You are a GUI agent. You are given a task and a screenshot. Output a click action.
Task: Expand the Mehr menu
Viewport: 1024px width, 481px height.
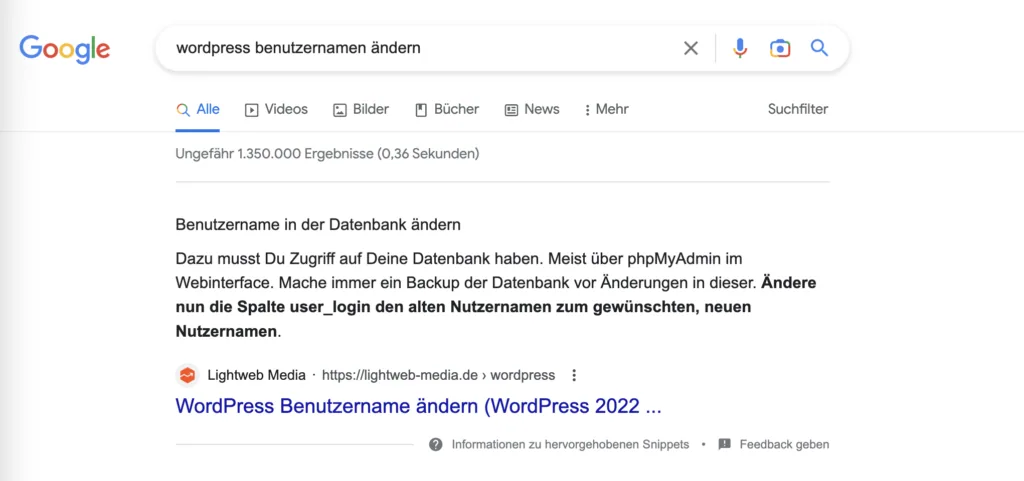pos(607,110)
